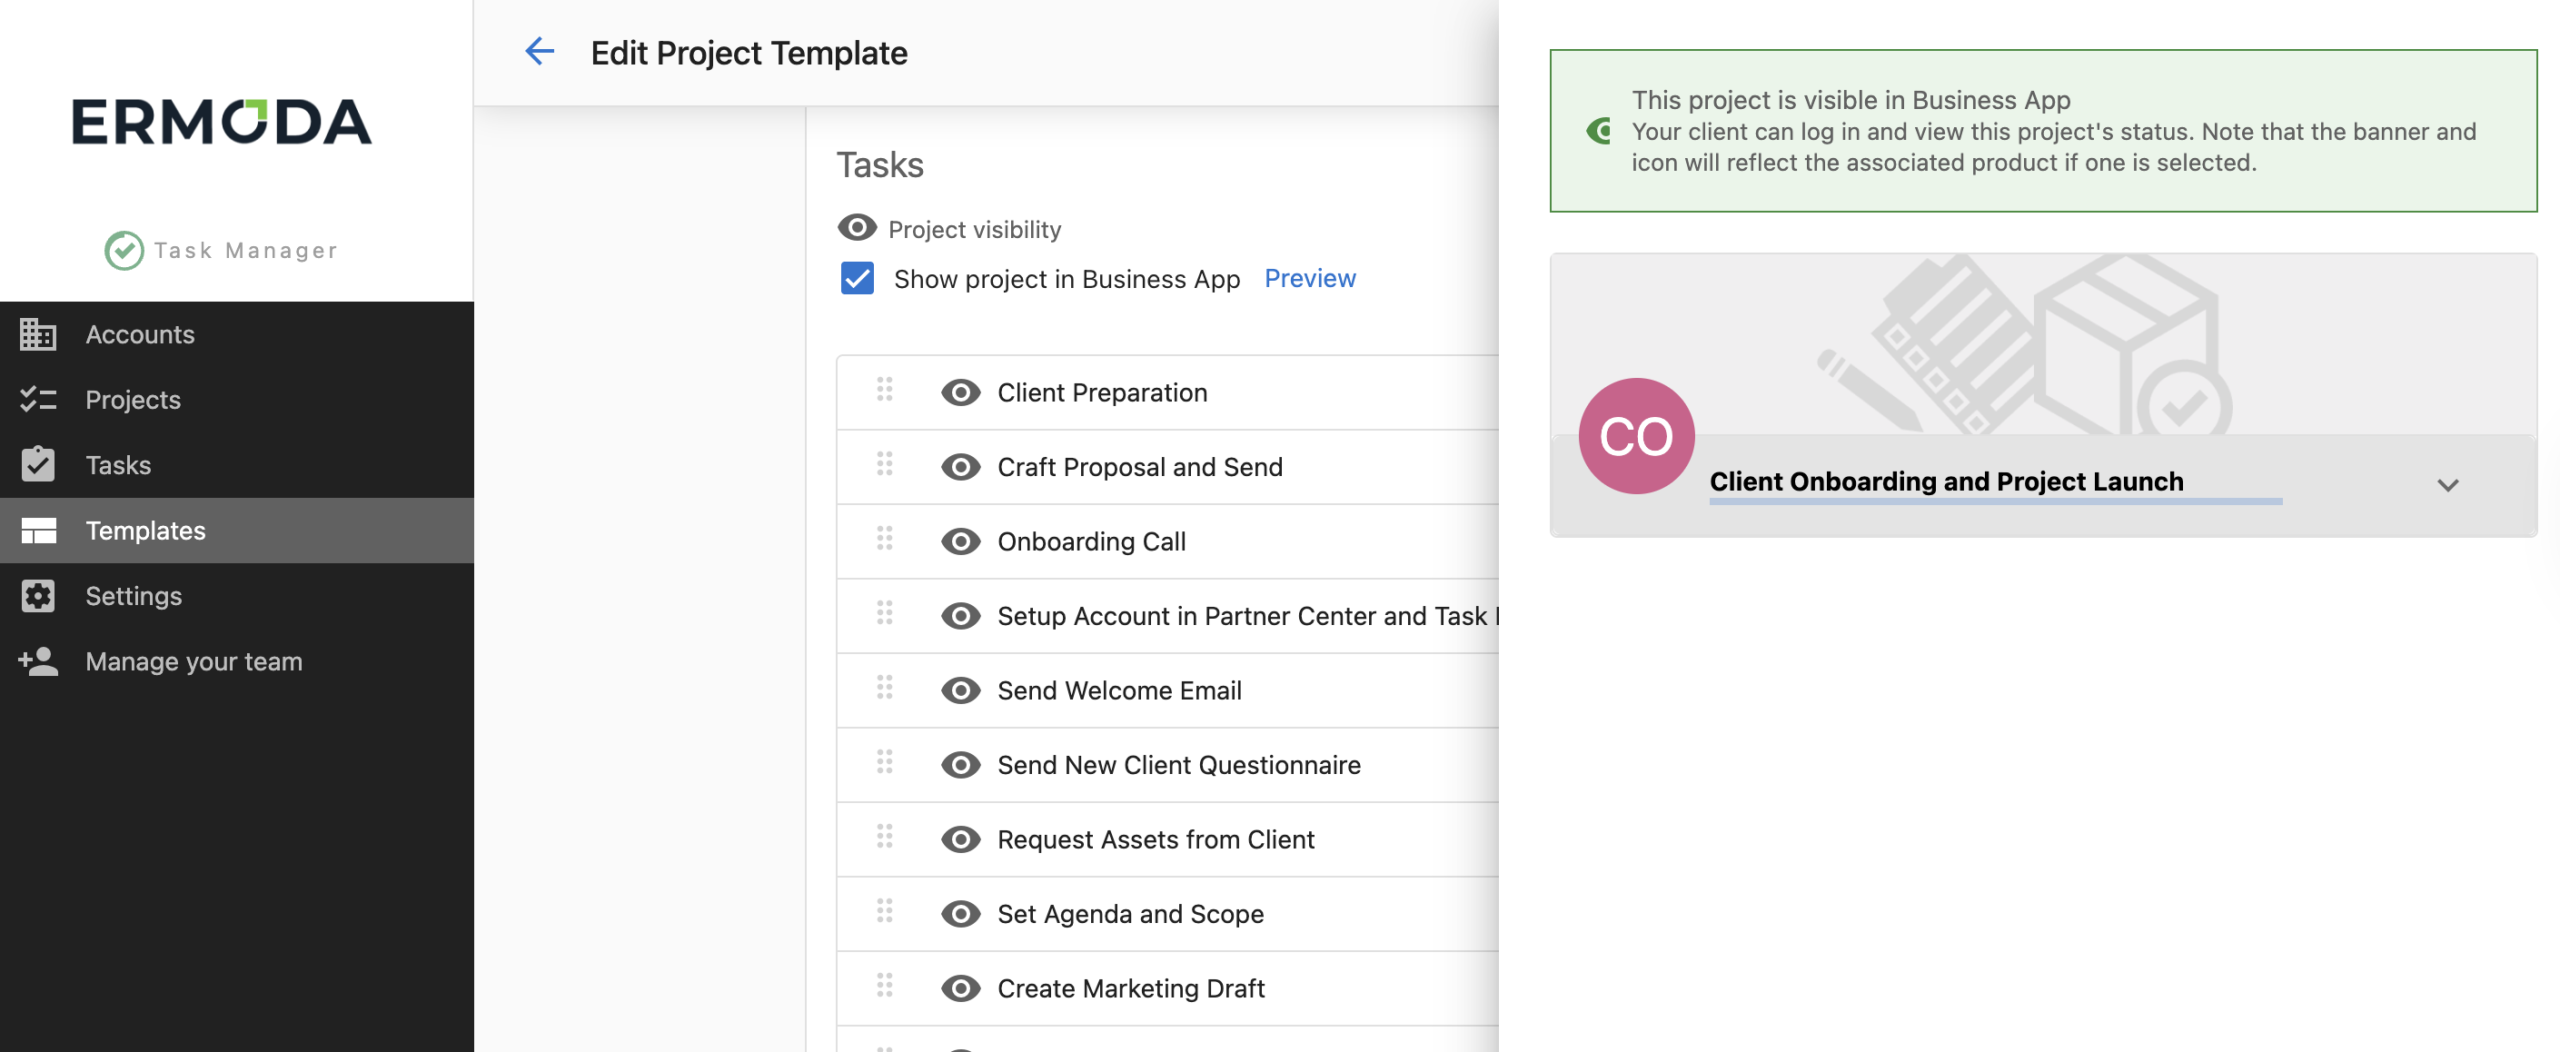
Task: Open the Templates menu item
Action: pyautogui.click(x=146, y=531)
